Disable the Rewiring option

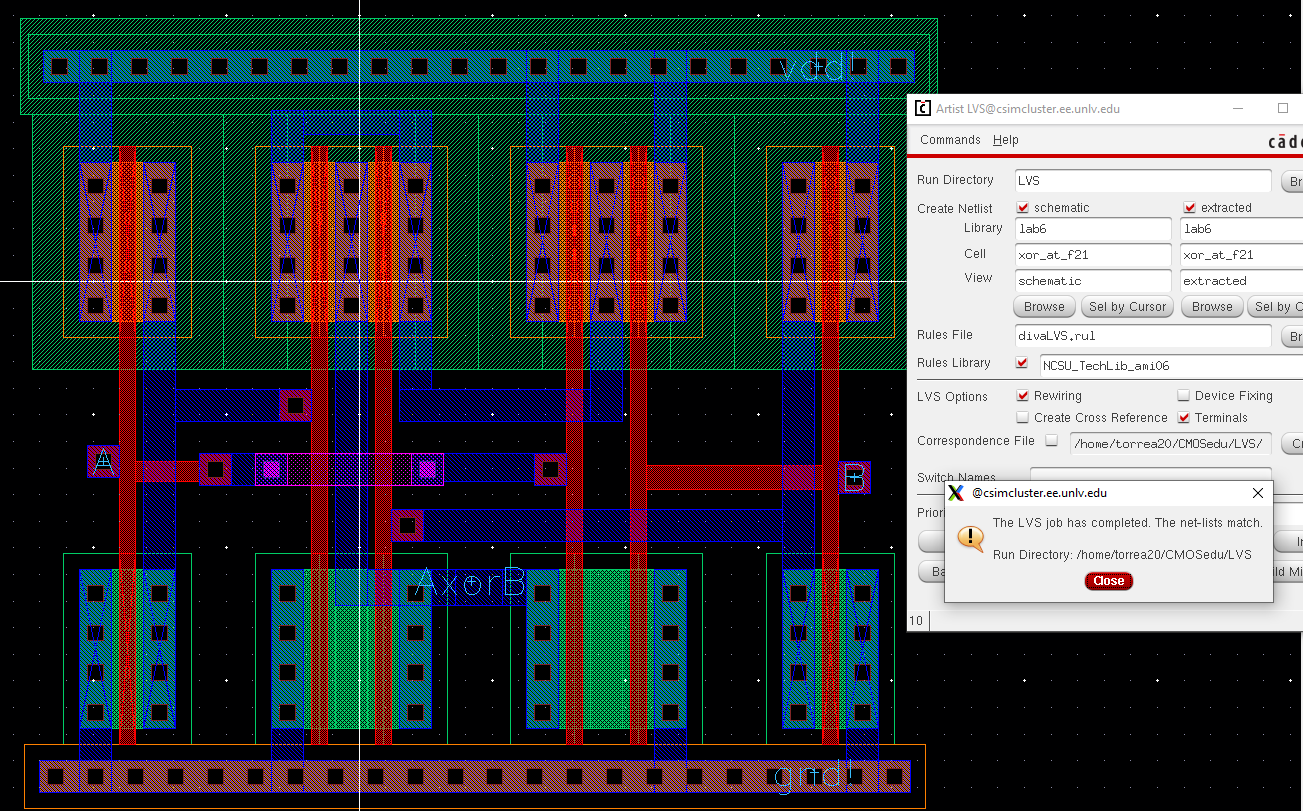[1023, 396]
